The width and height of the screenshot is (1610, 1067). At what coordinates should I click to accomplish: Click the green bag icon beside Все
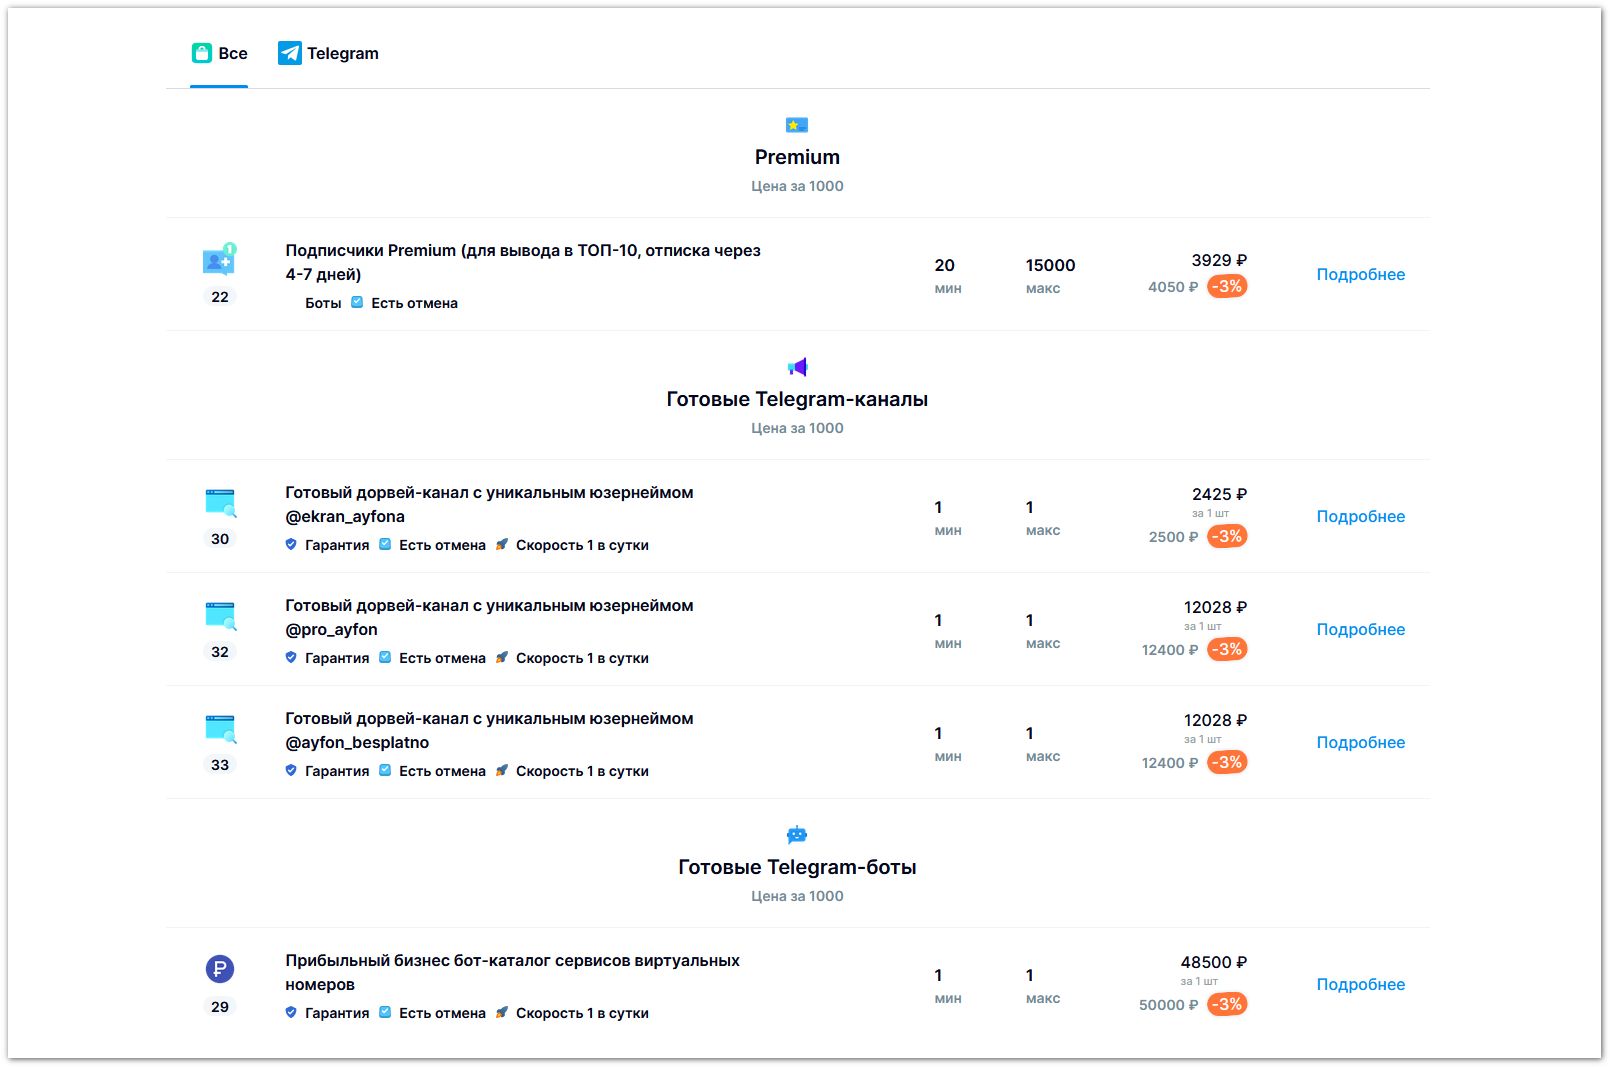[201, 53]
